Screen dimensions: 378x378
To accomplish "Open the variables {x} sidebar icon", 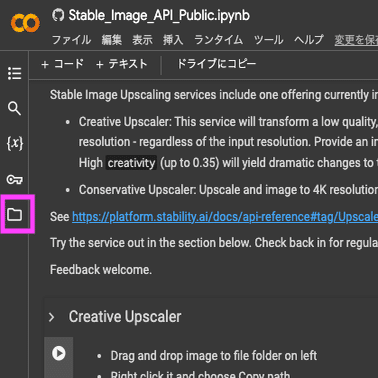I will [x=15, y=143].
